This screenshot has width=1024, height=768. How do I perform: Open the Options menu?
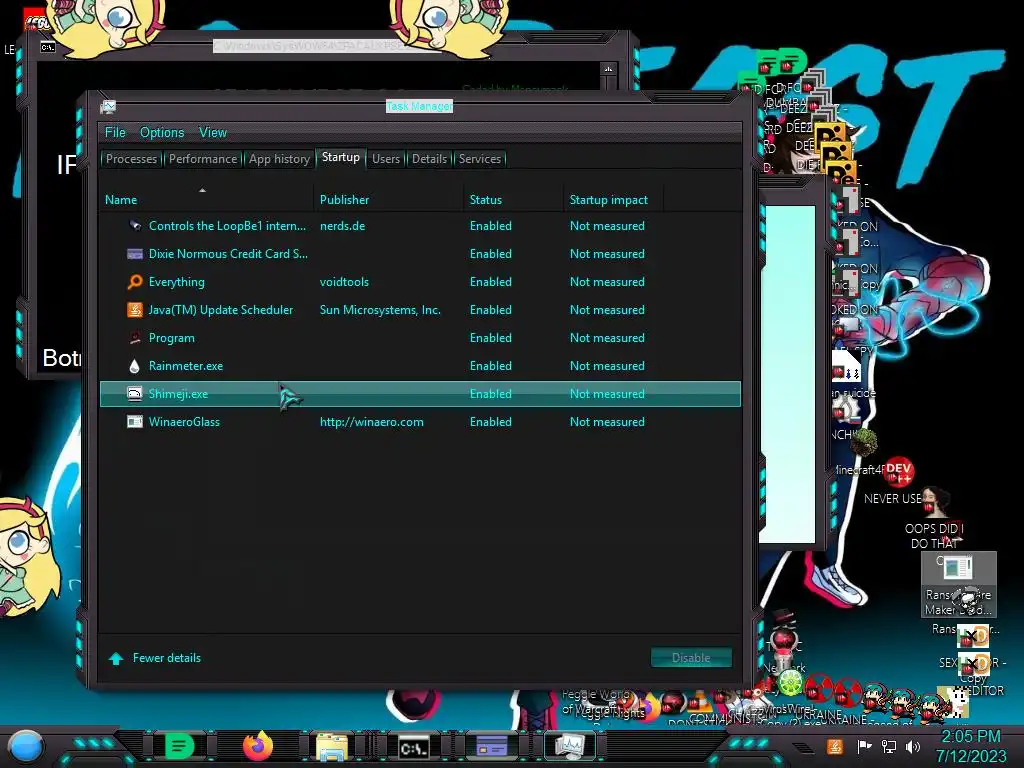(x=162, y=133)
